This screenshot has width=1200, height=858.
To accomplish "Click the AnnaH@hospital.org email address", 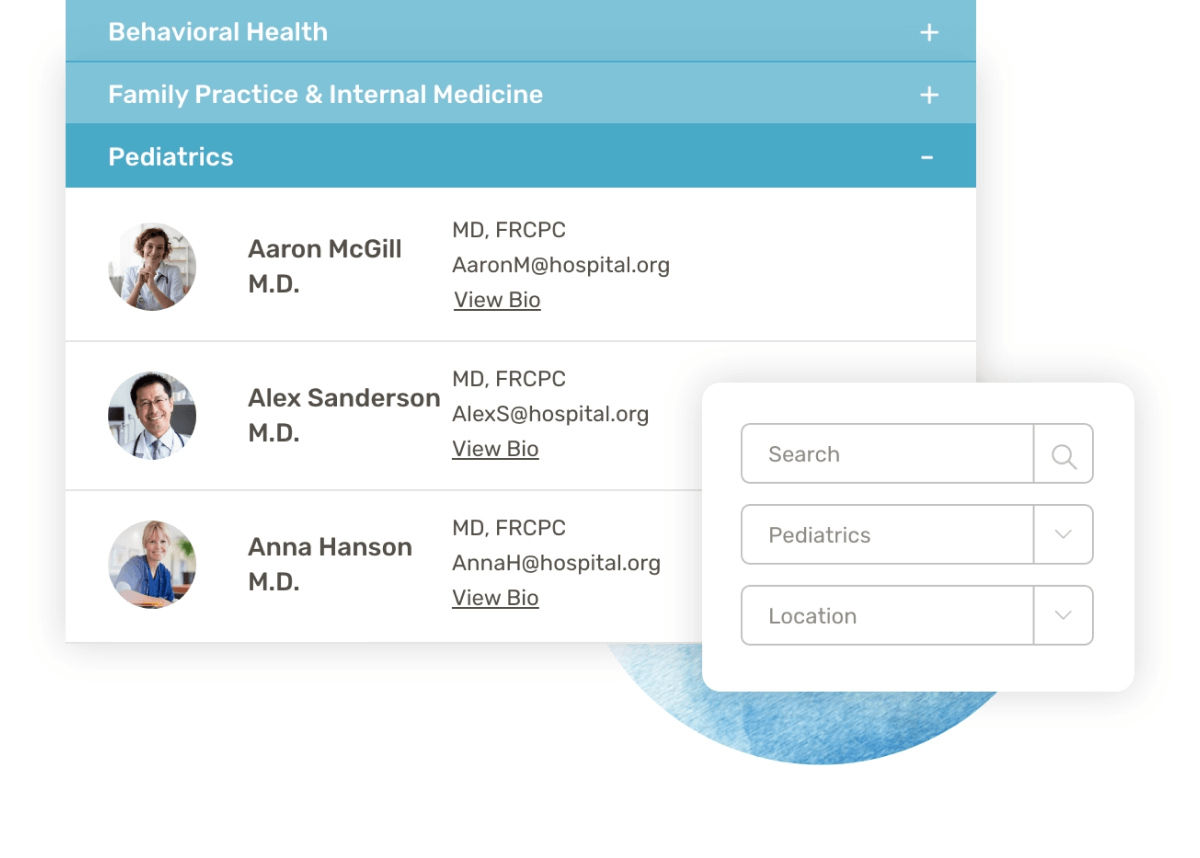I will pyautogui.click(x=556, y=563).
